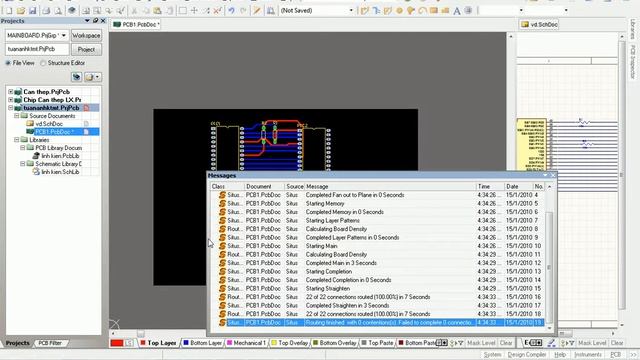Collapse the Libraries folder in tree
The height and width of the screenshot is (360, 640).
17,140
